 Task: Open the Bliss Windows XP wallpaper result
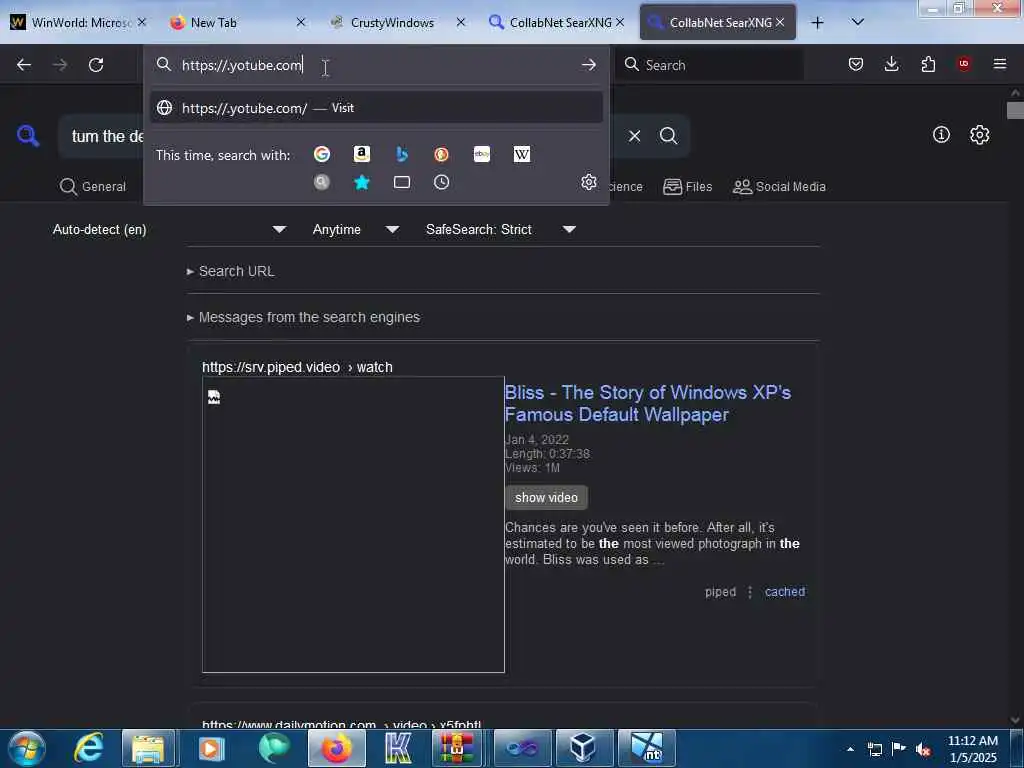coord(648,404)
